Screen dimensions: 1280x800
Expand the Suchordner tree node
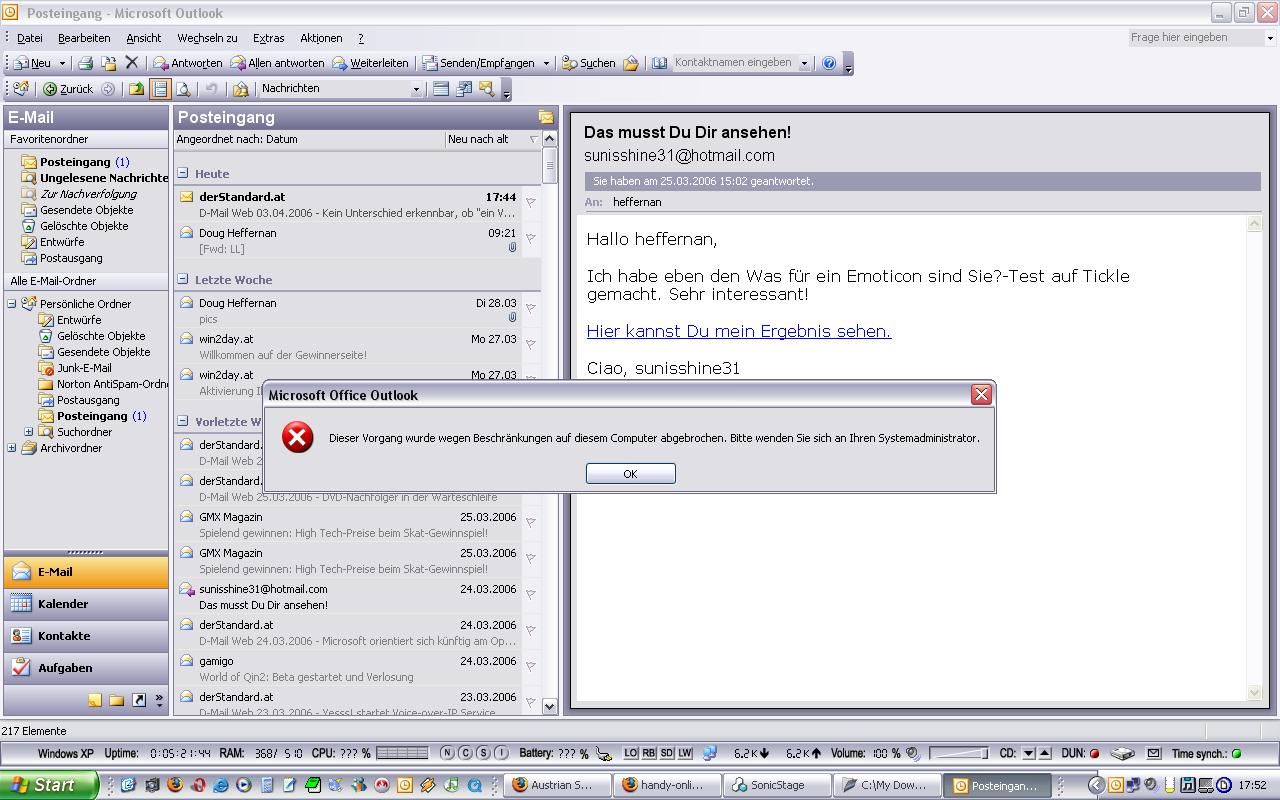[29, 432]
